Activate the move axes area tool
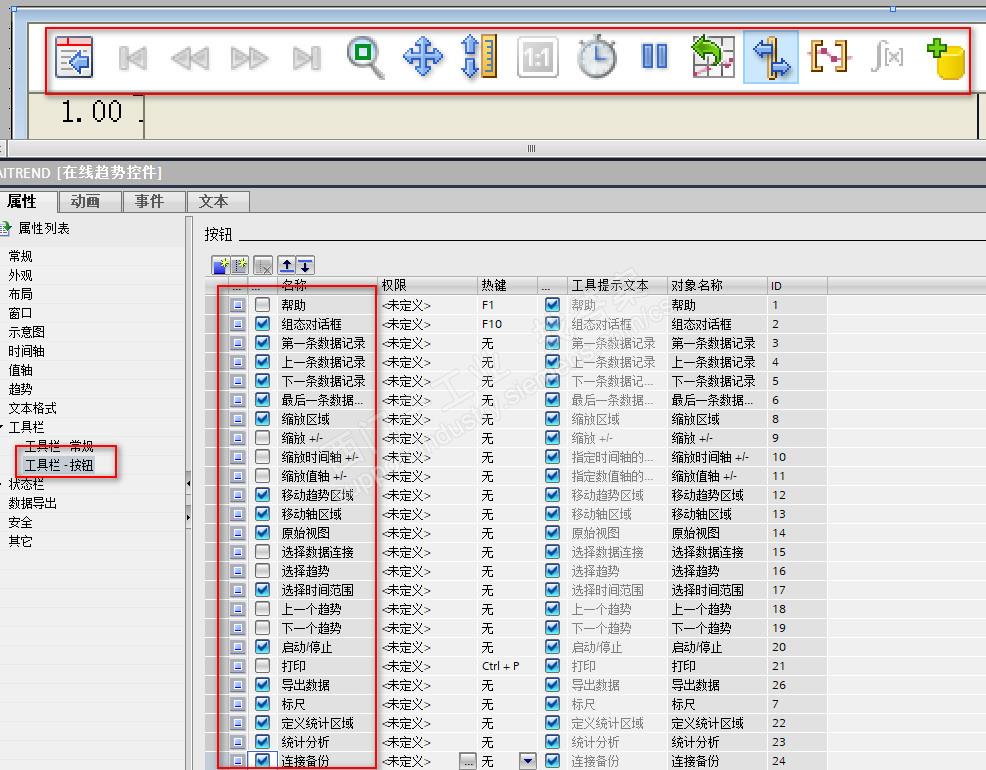The image size is (986, 770). [x=479, y=57]
